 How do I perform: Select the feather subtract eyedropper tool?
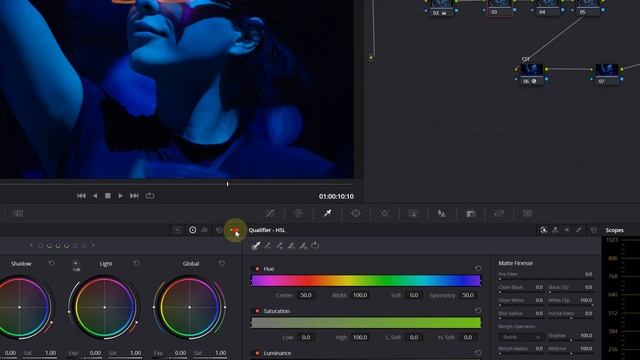[291, 245]
